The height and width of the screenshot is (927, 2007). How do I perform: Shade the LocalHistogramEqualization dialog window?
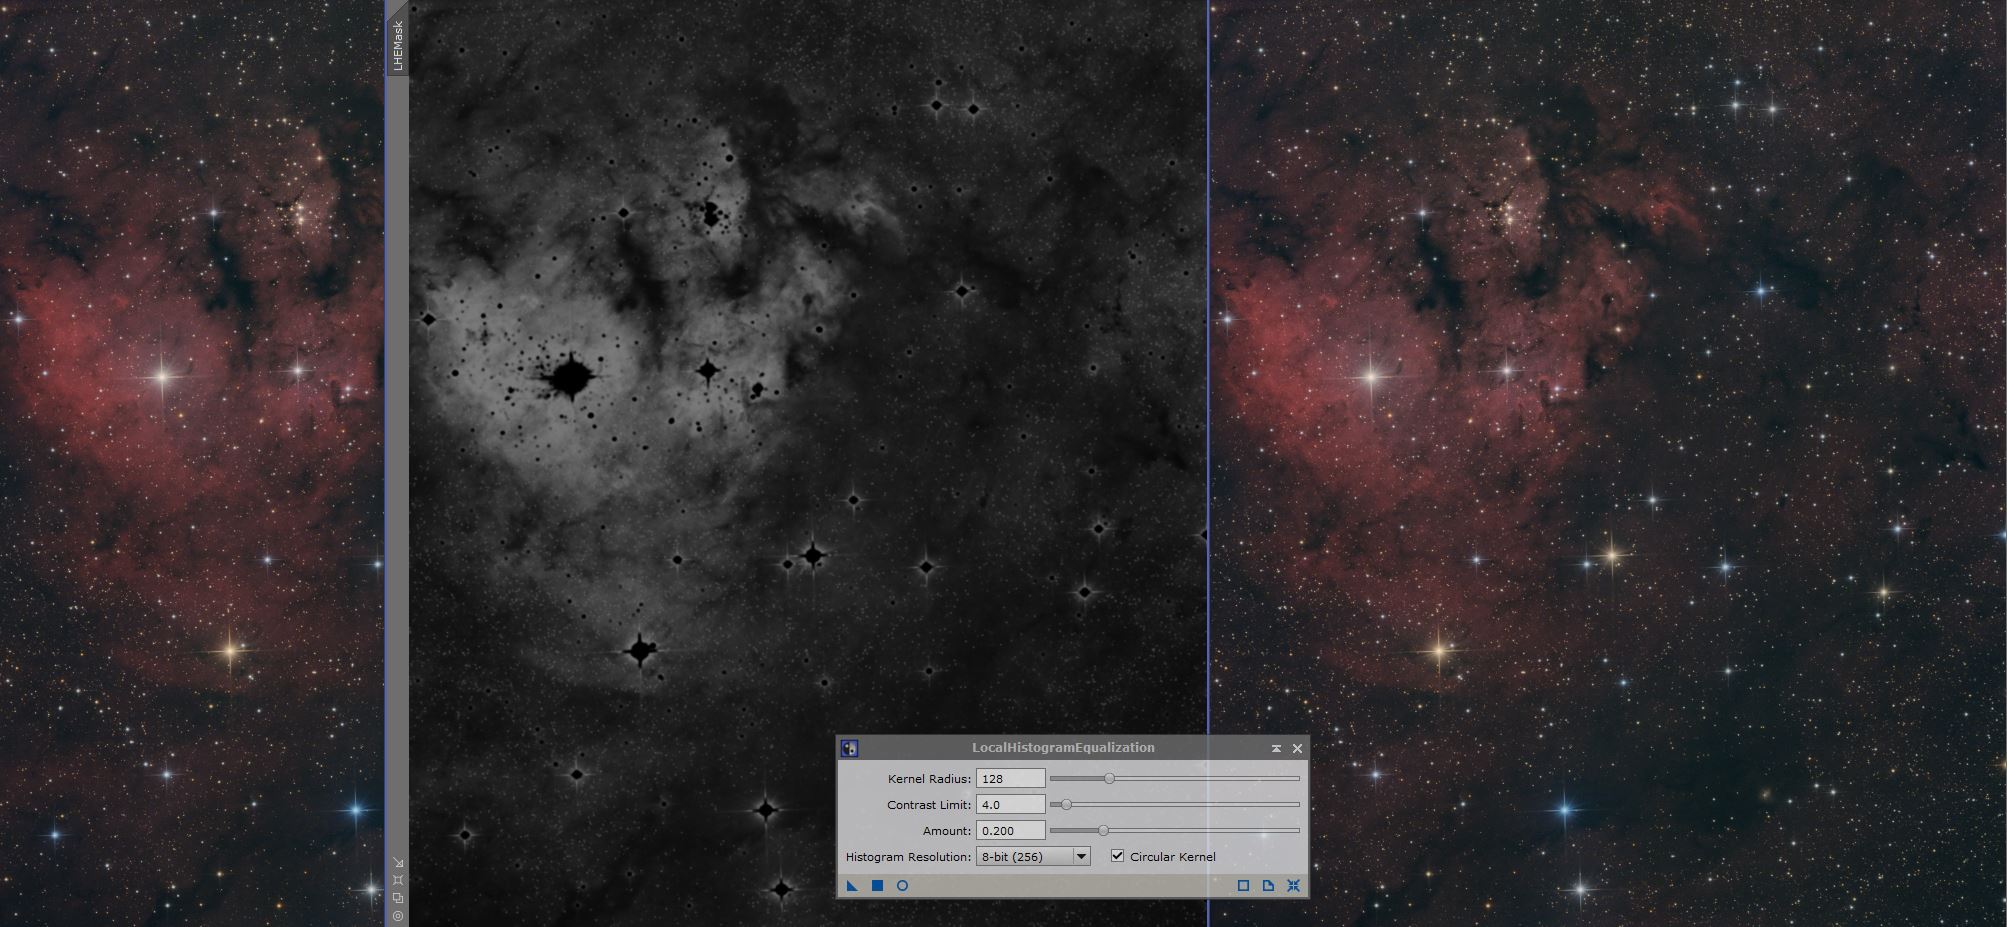(1276, 748)
